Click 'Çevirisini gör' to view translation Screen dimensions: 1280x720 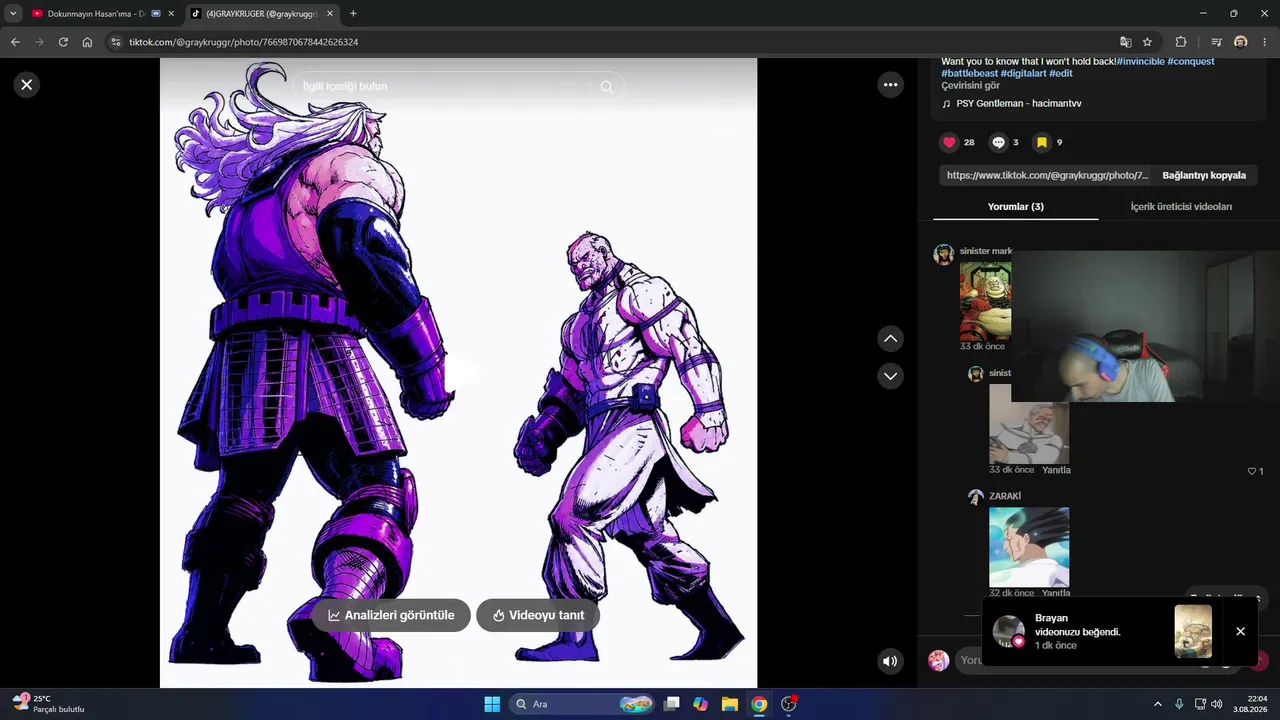[970, 86]
